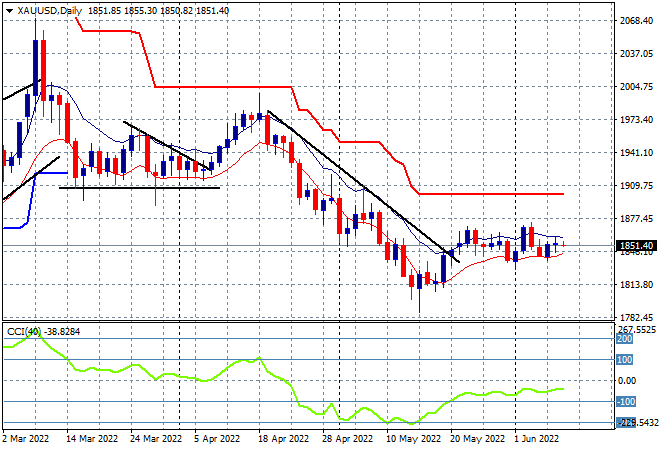
Task: Click the triangle arrow beside XAUUSD title
Action: point(9,11)
